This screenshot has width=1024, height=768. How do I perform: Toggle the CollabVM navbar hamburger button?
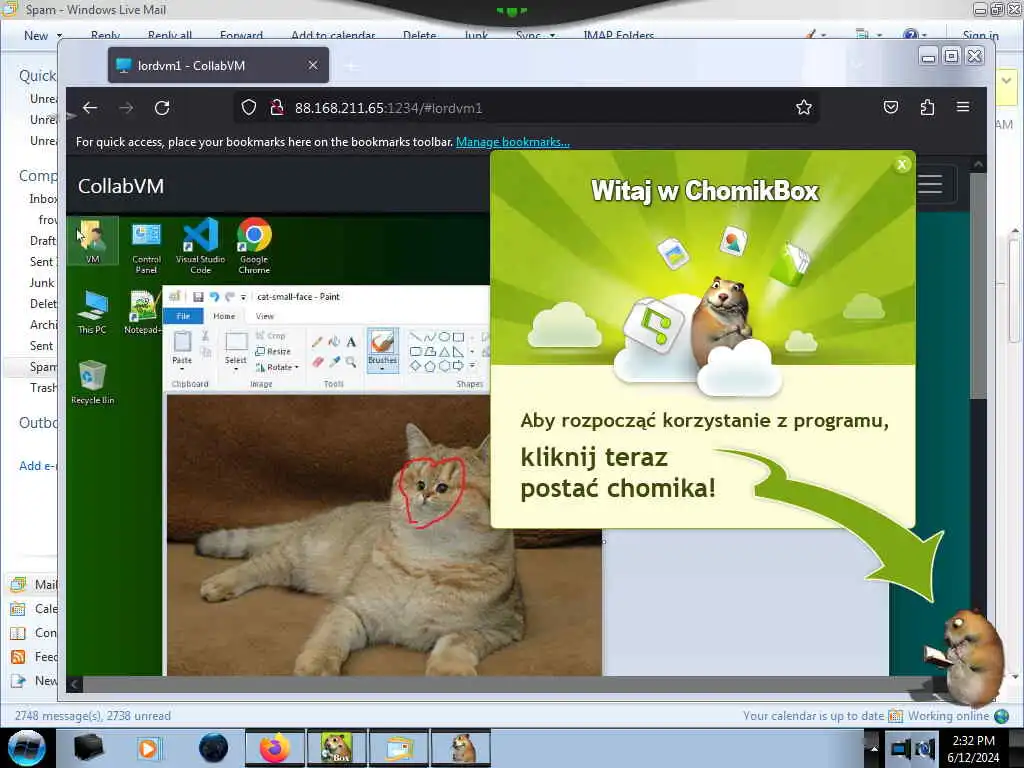point(930,184)
